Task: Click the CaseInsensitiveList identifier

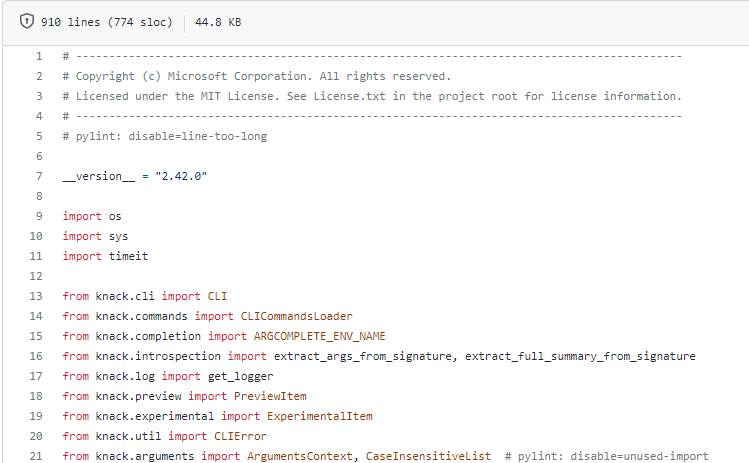Action: [x=429, y=456]
